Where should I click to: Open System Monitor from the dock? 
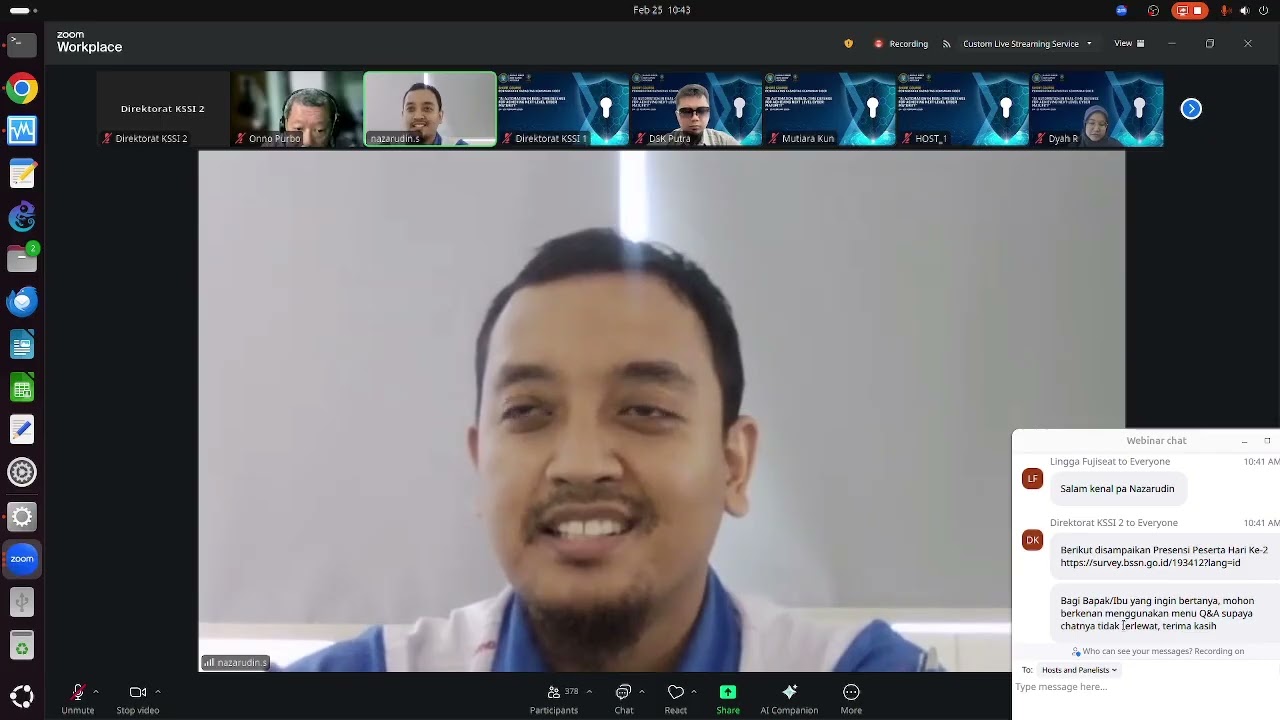[x=22, y=131]
